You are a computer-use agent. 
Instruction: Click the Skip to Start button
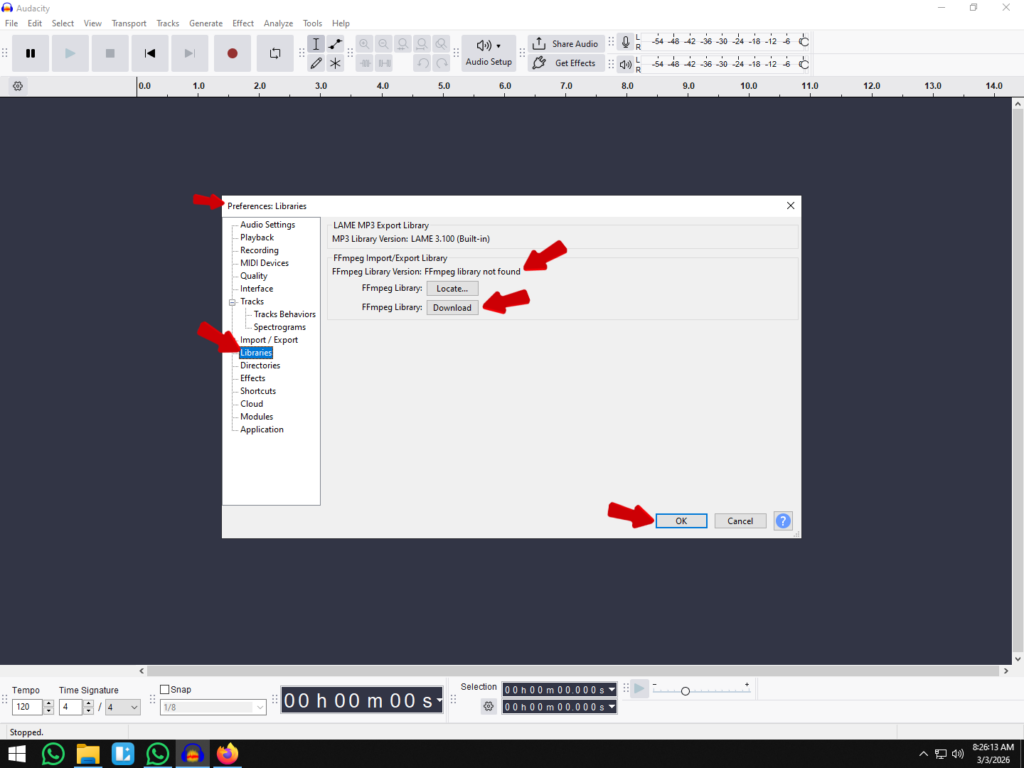150,53
